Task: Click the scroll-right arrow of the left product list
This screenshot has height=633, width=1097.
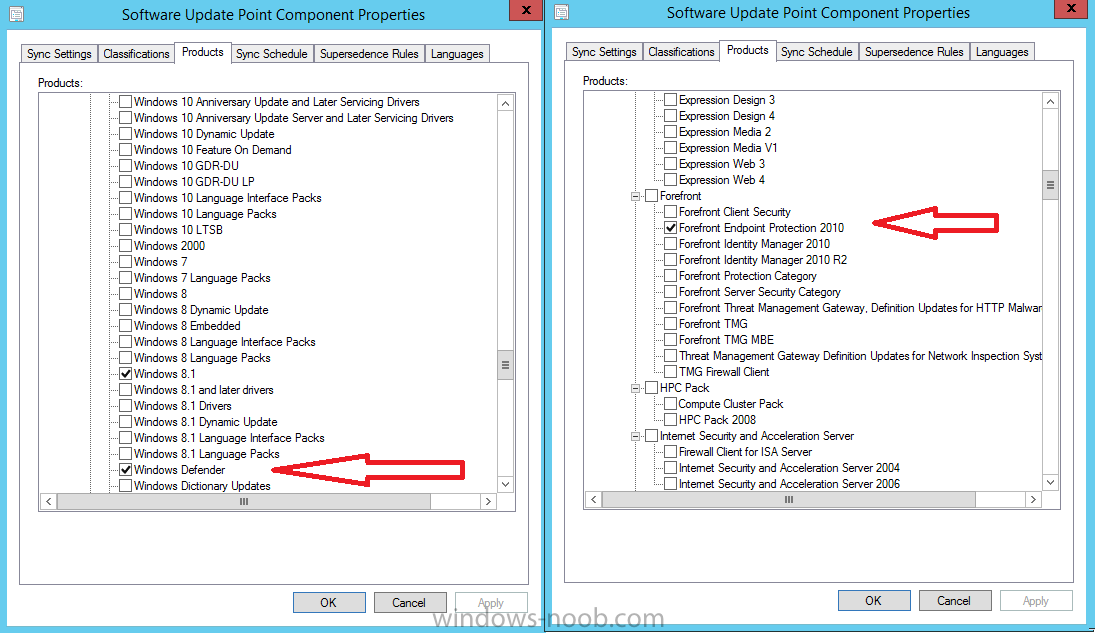Action: pyautogui.click(x=488, y=502)
